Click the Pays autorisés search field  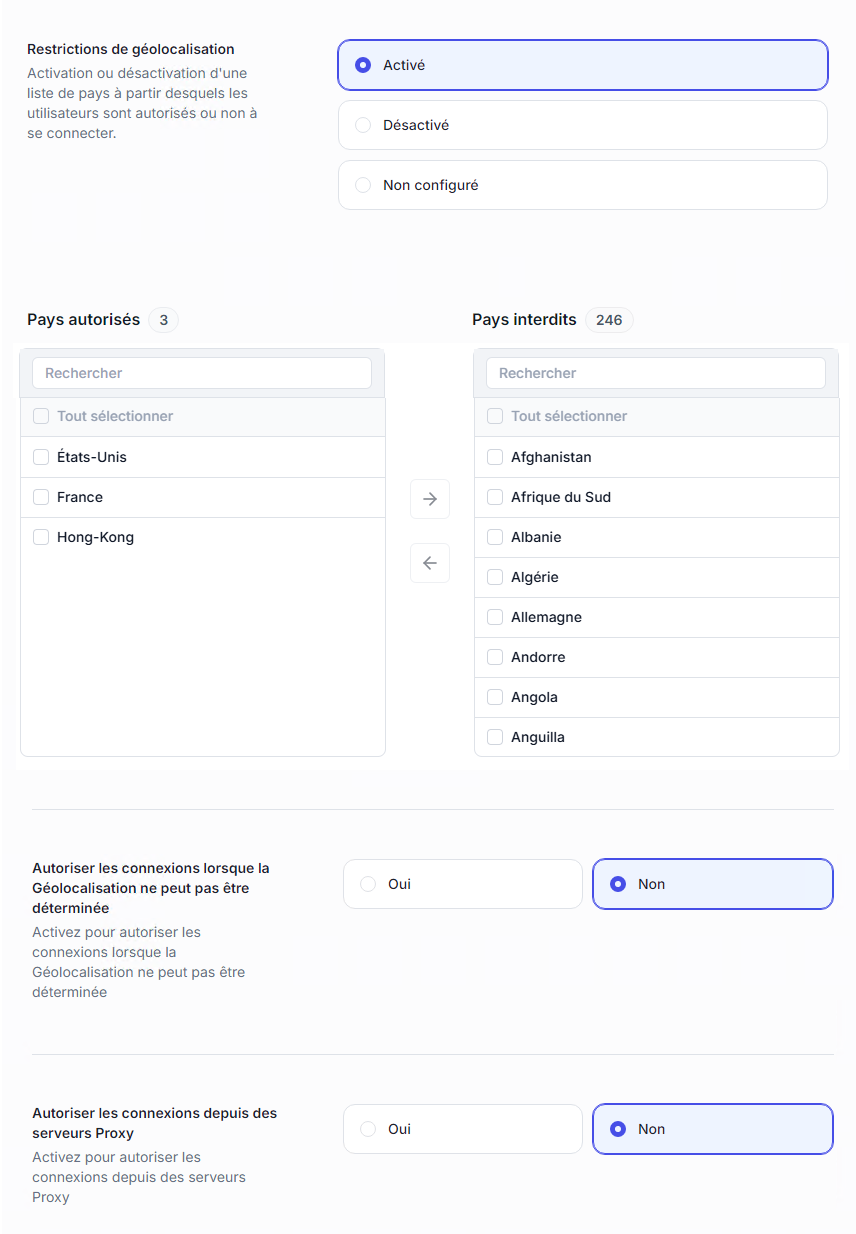click(202, 373)
